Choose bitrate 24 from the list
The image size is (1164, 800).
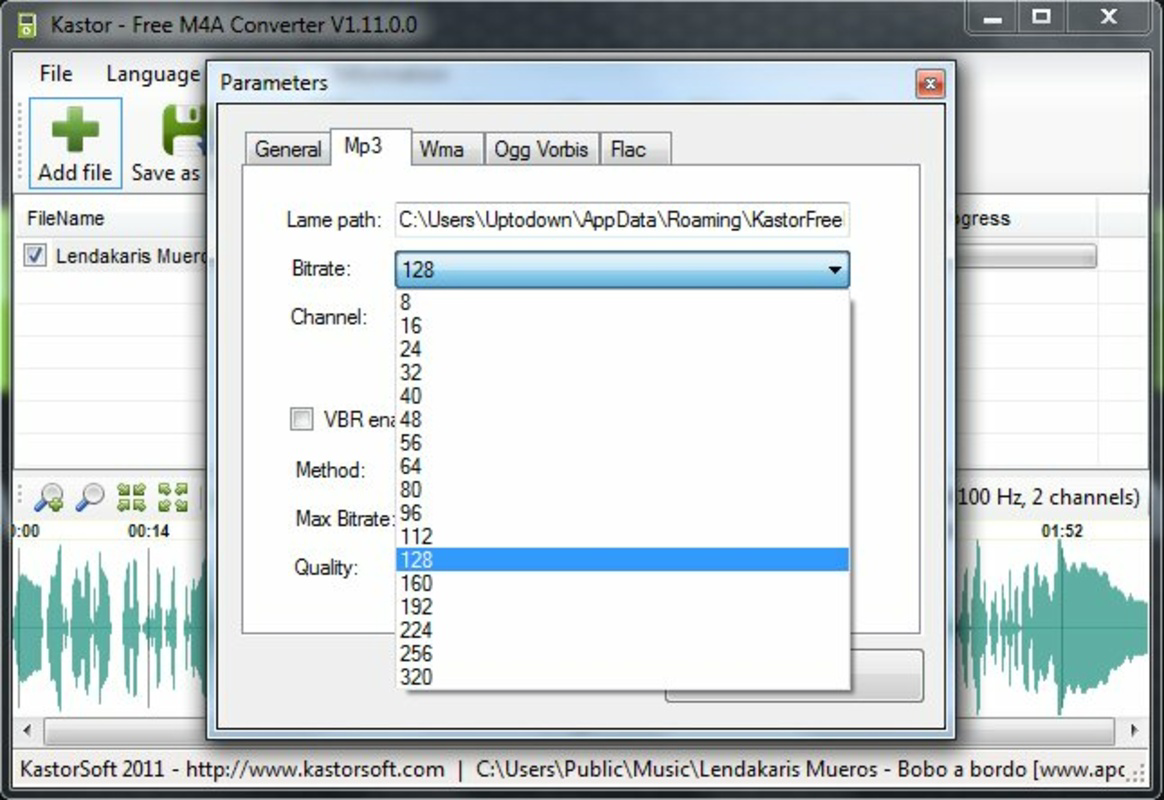coord(621,349)
